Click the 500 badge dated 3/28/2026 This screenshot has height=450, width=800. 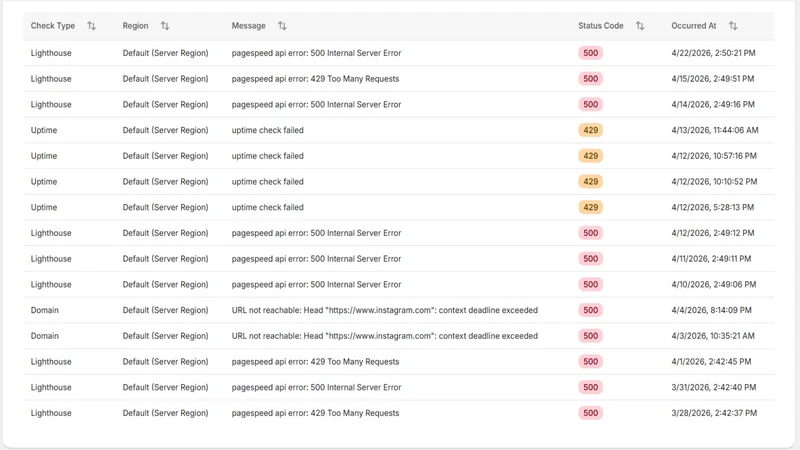point(590,413)
